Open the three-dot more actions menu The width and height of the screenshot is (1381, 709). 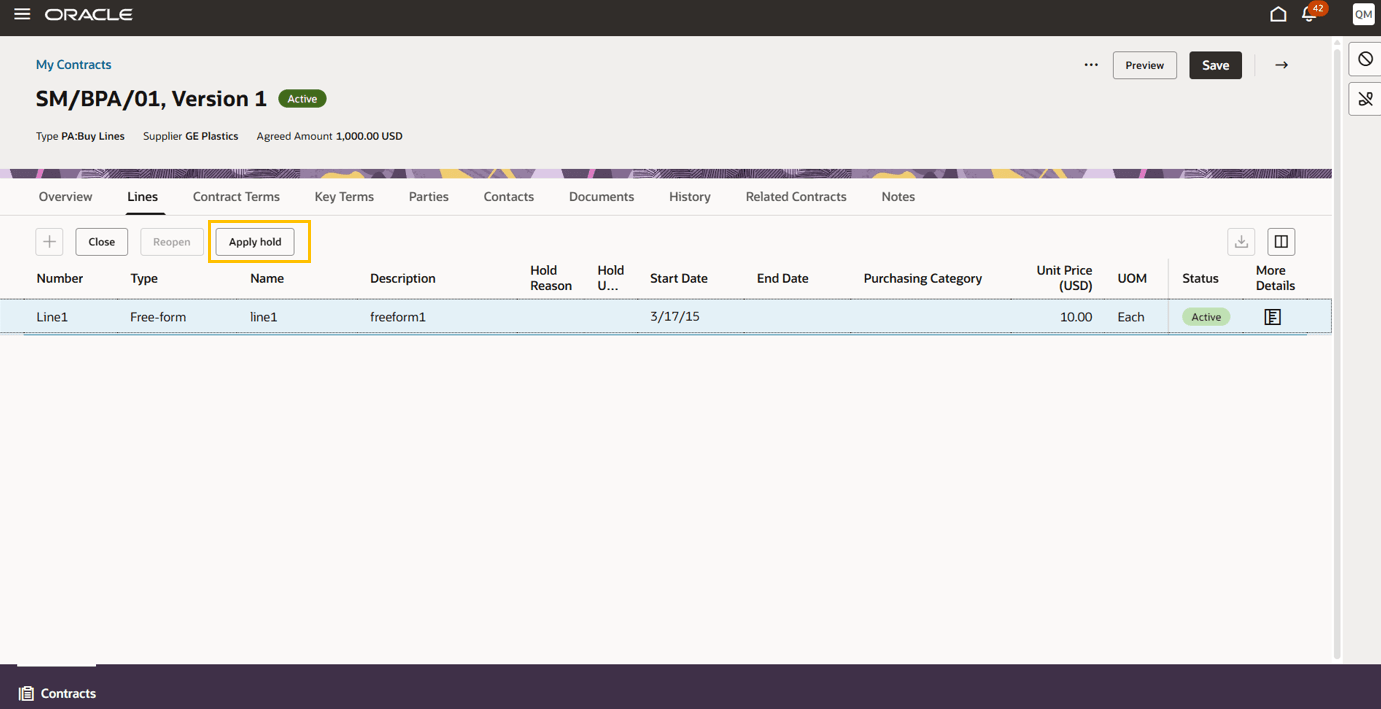coord(1091,65)
